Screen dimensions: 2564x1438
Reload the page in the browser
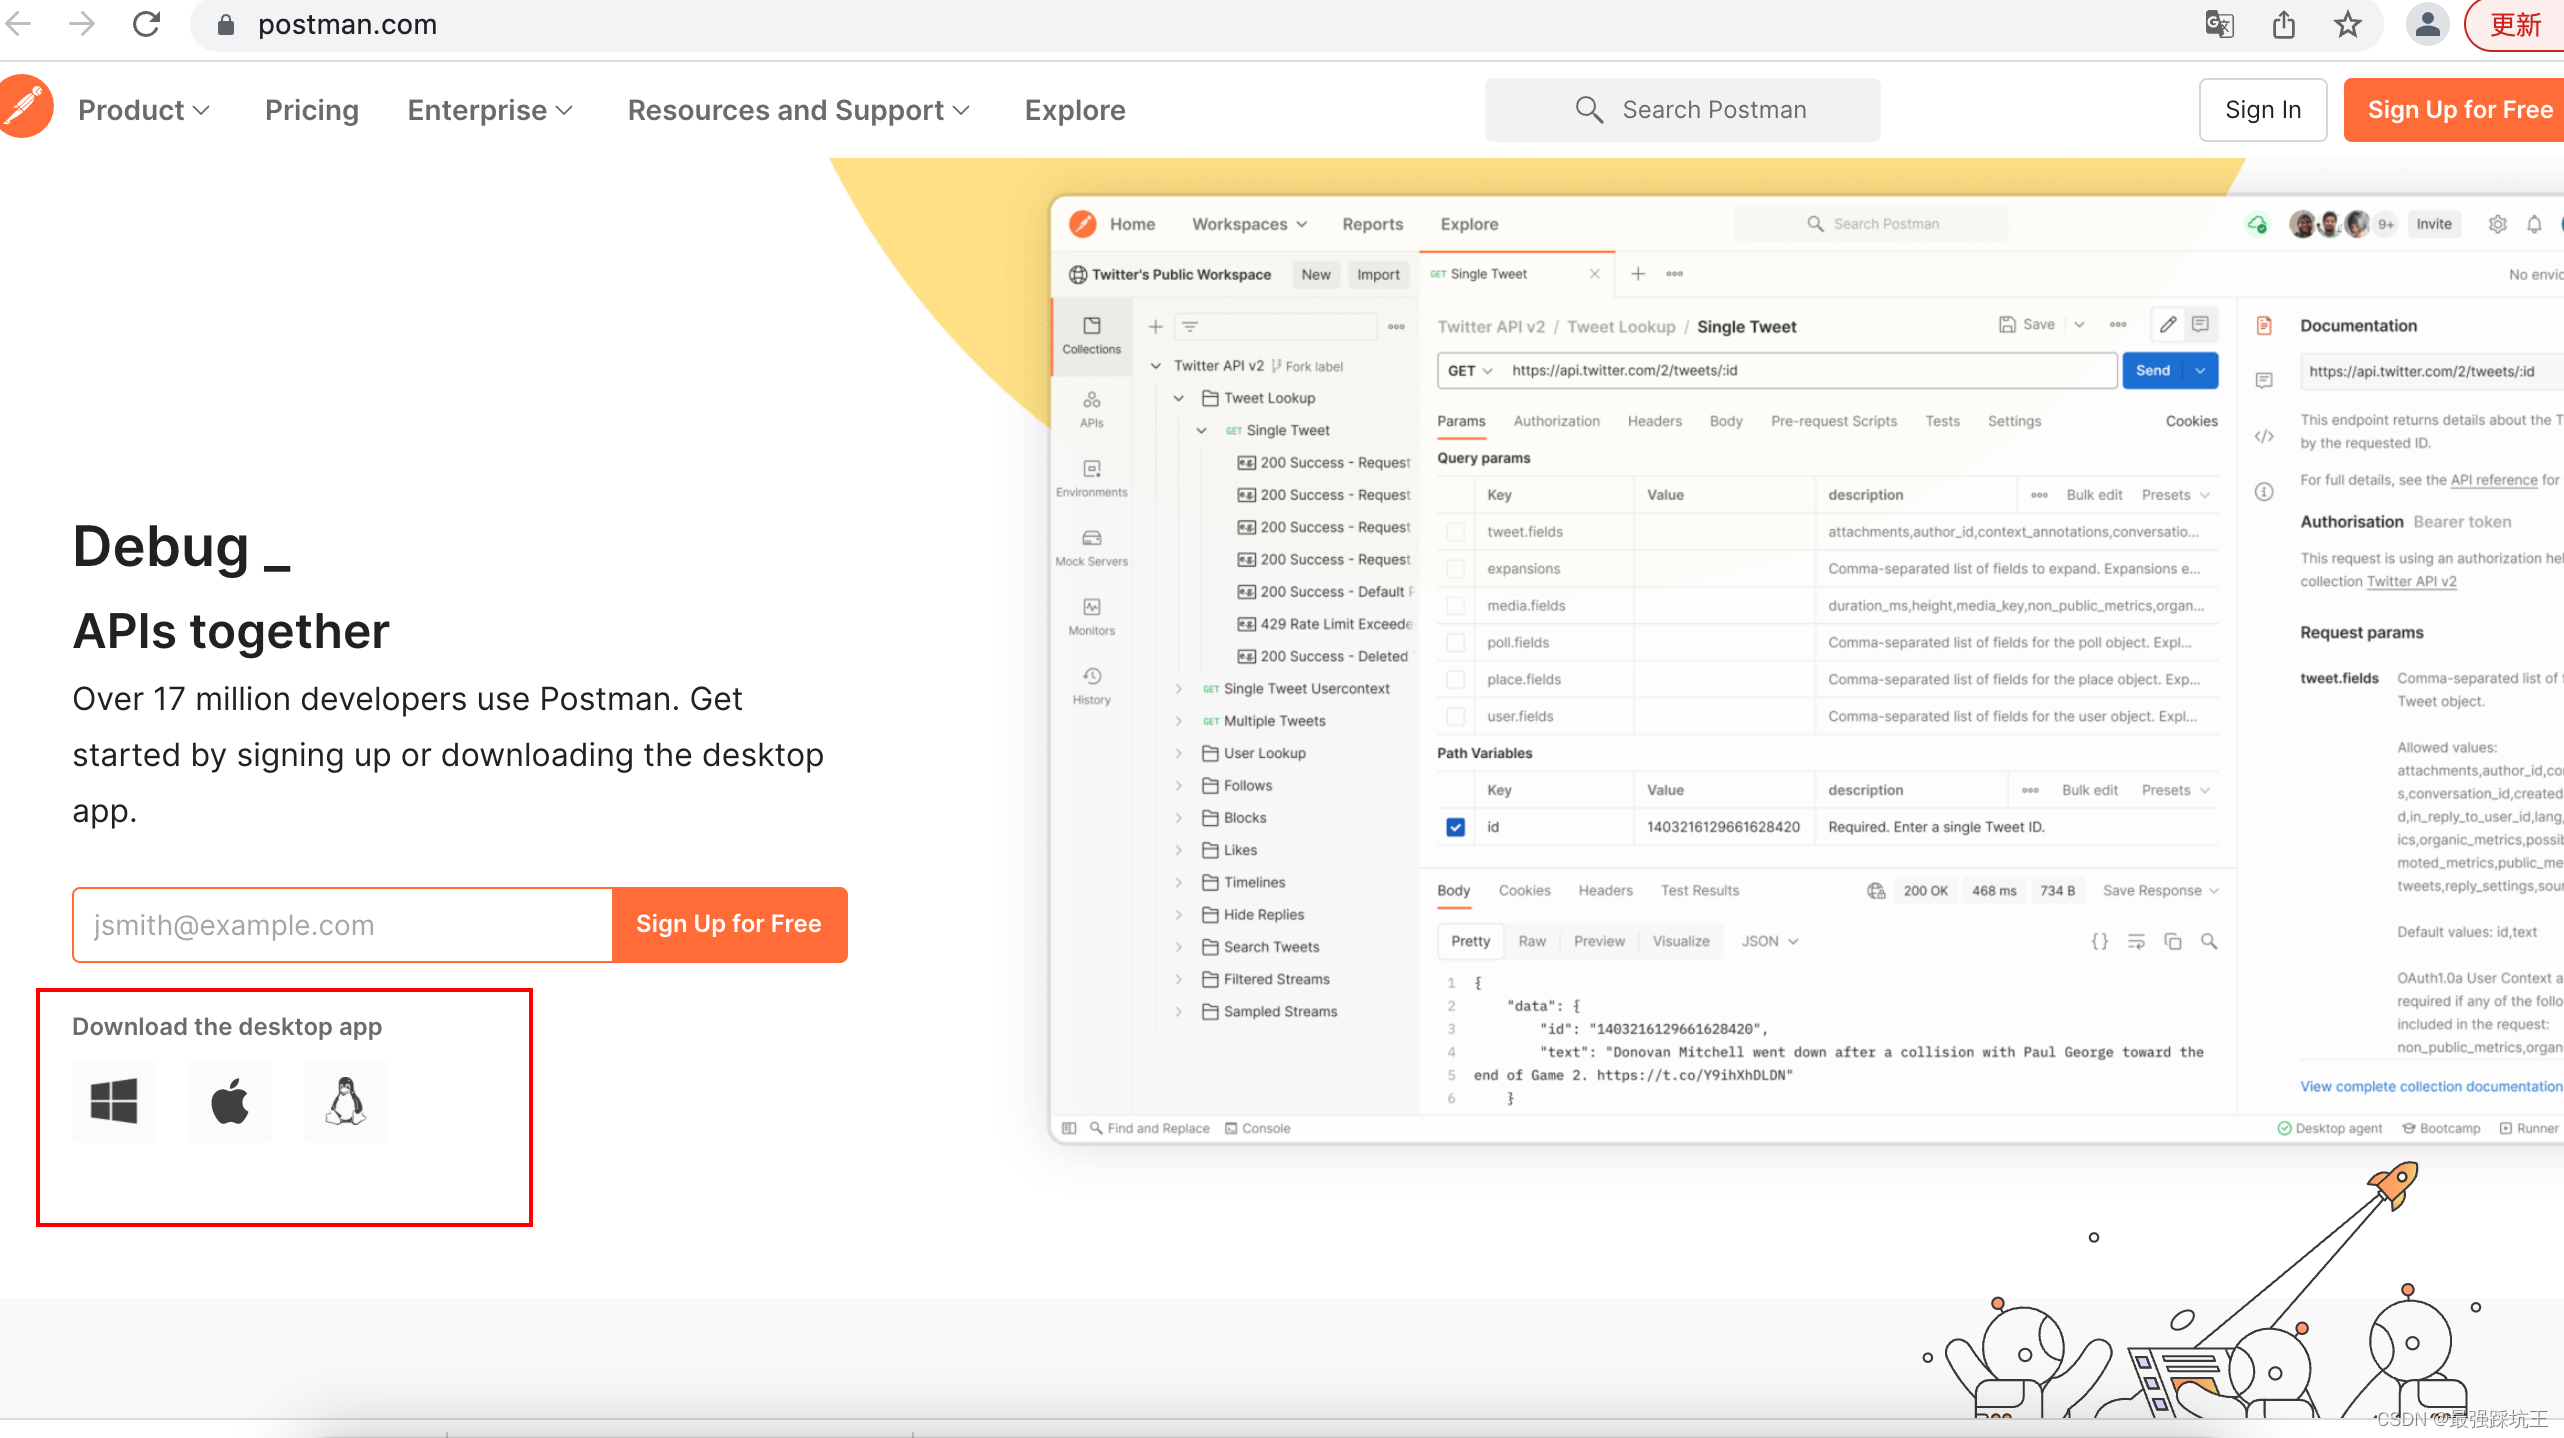(147, 24)
